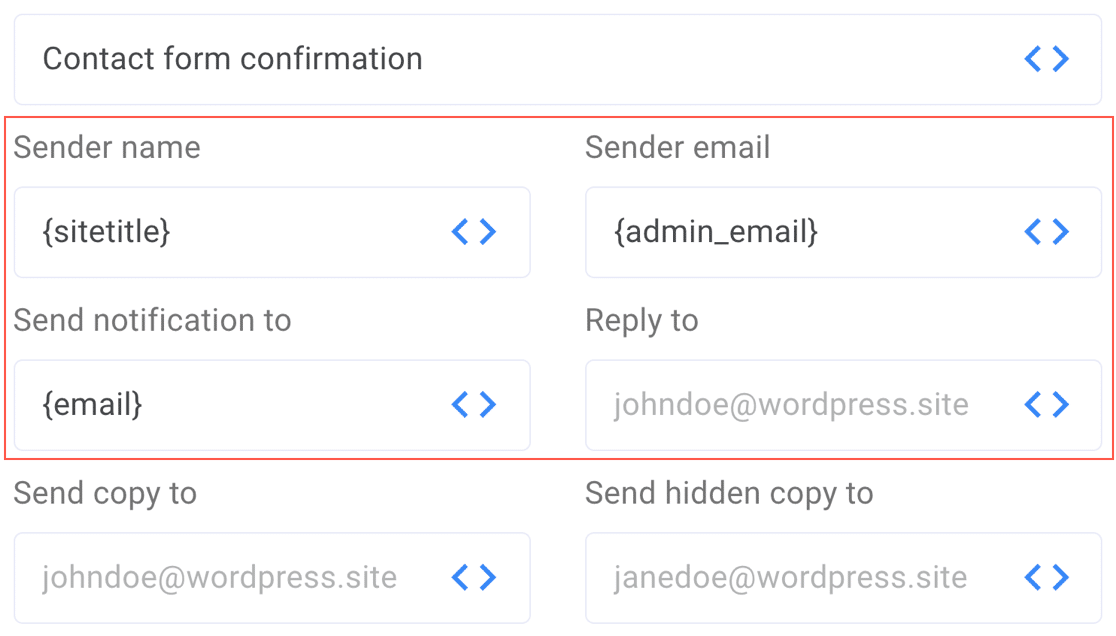Click the Send notification to label
1116x636 pixels.
pyautogui.click(x=152, y=320)
